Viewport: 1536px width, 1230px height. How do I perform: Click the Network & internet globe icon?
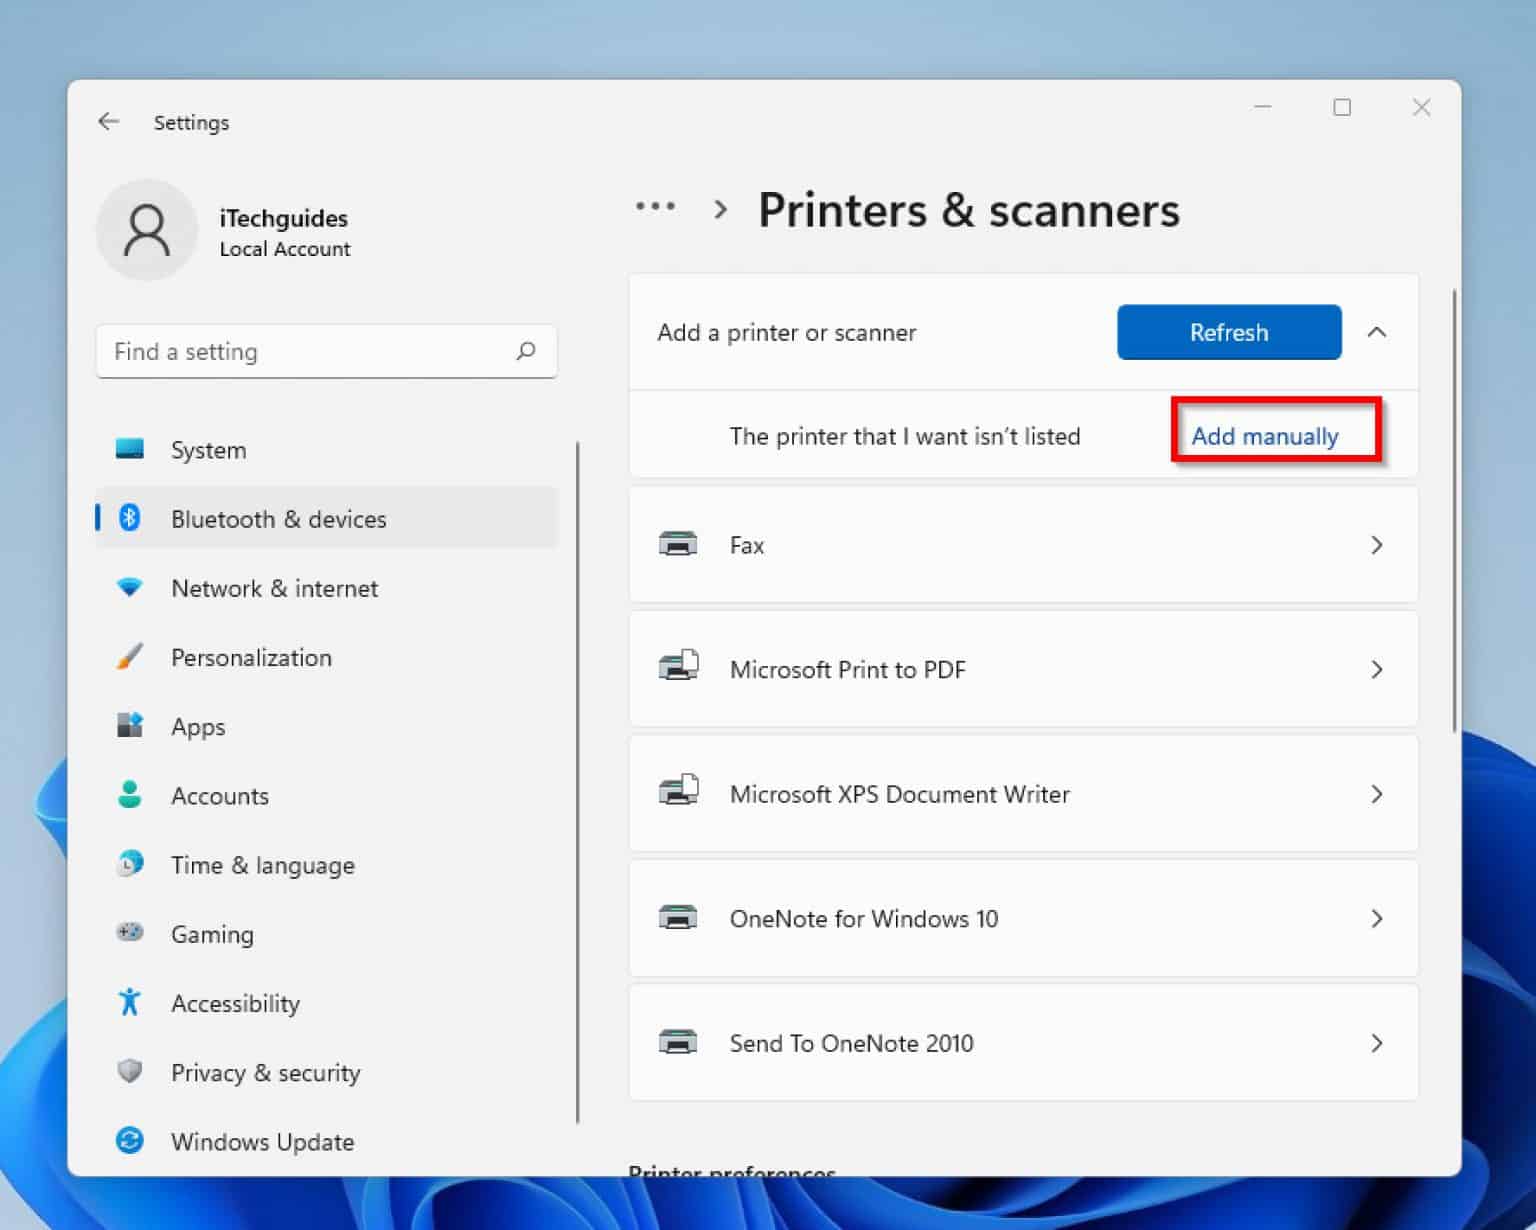pos(130,588)
